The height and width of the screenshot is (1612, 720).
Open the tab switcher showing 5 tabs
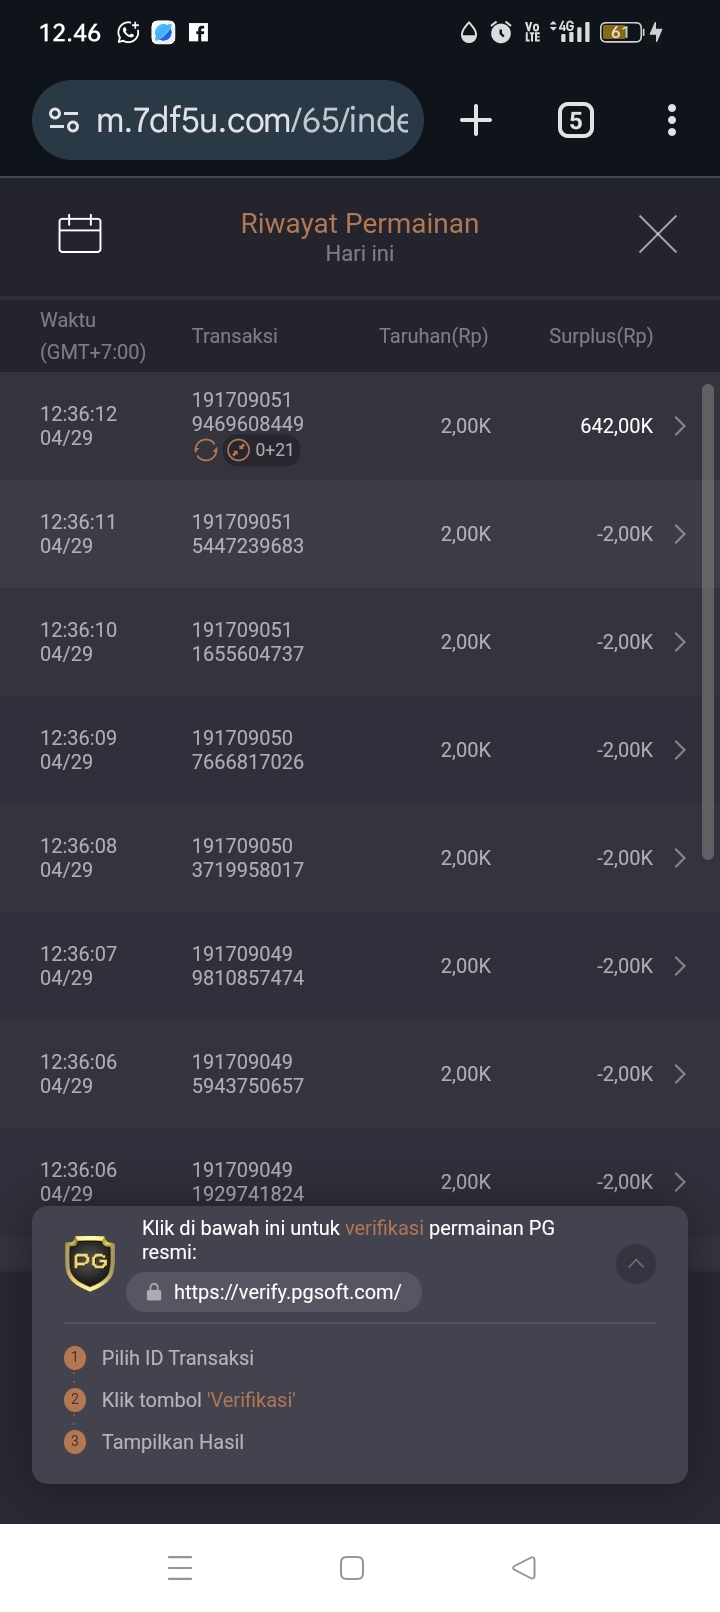pyautogui.click(x=575, y=121)
